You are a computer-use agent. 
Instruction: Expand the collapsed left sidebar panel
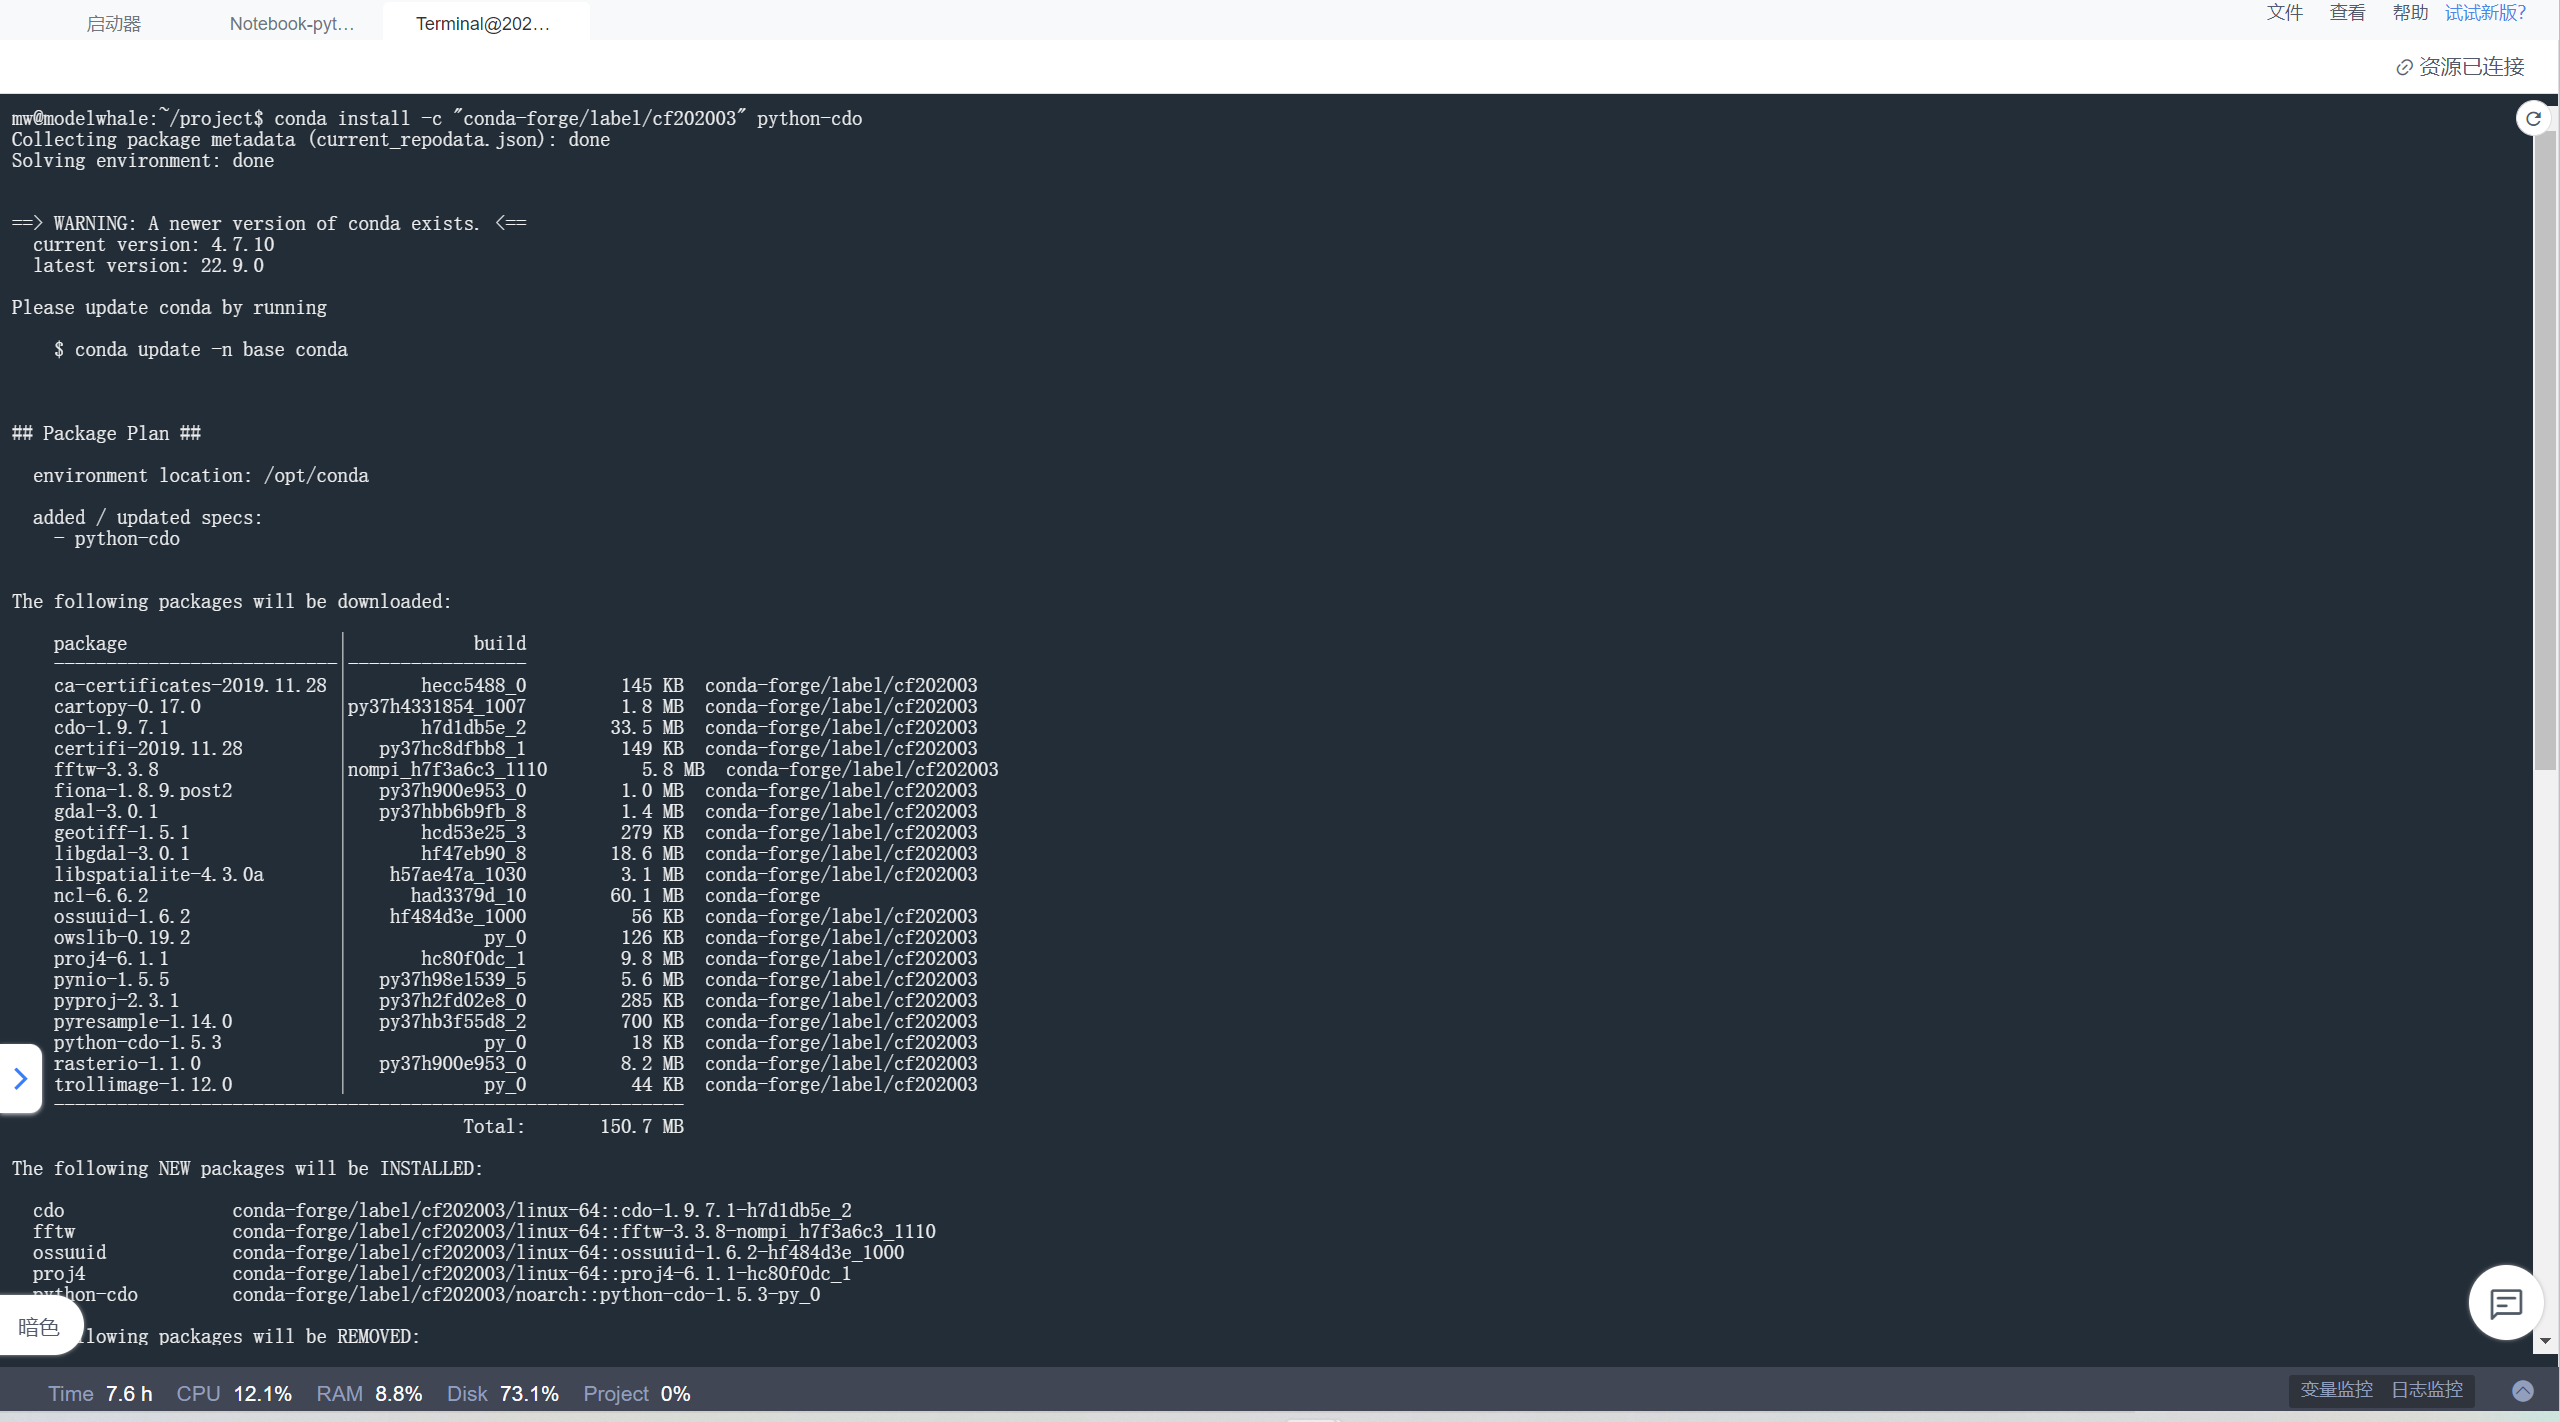click(x=20, y=1078)
